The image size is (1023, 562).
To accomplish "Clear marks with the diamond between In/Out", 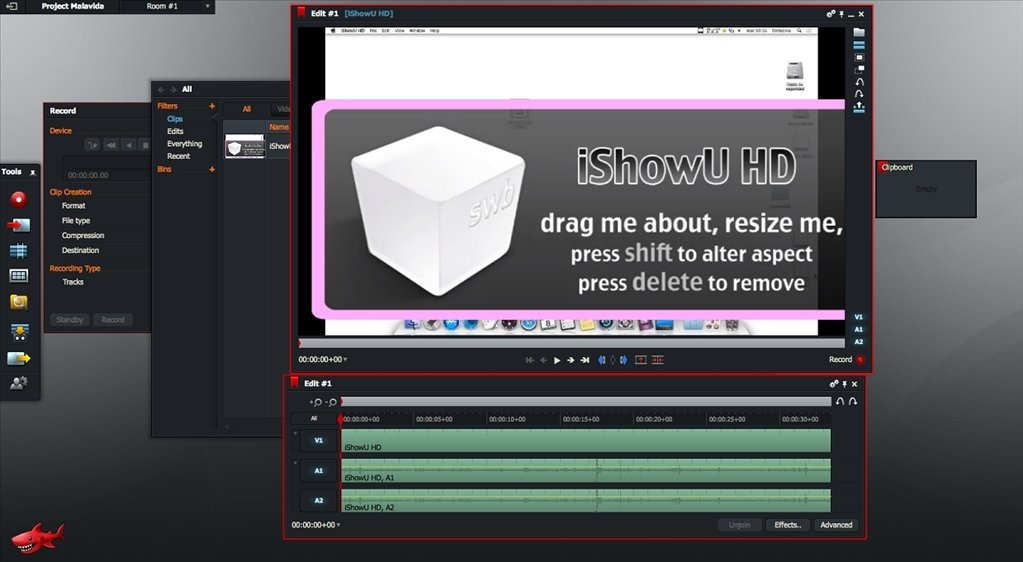I will pyautogui.click(x=613, y=360).
